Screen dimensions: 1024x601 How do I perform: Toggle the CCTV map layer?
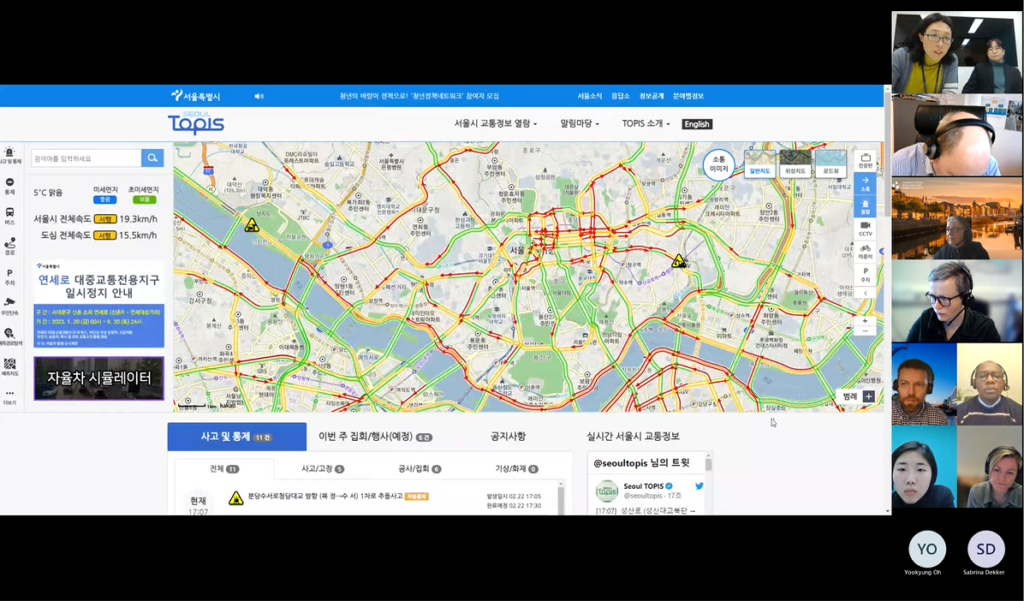[865, 229]
